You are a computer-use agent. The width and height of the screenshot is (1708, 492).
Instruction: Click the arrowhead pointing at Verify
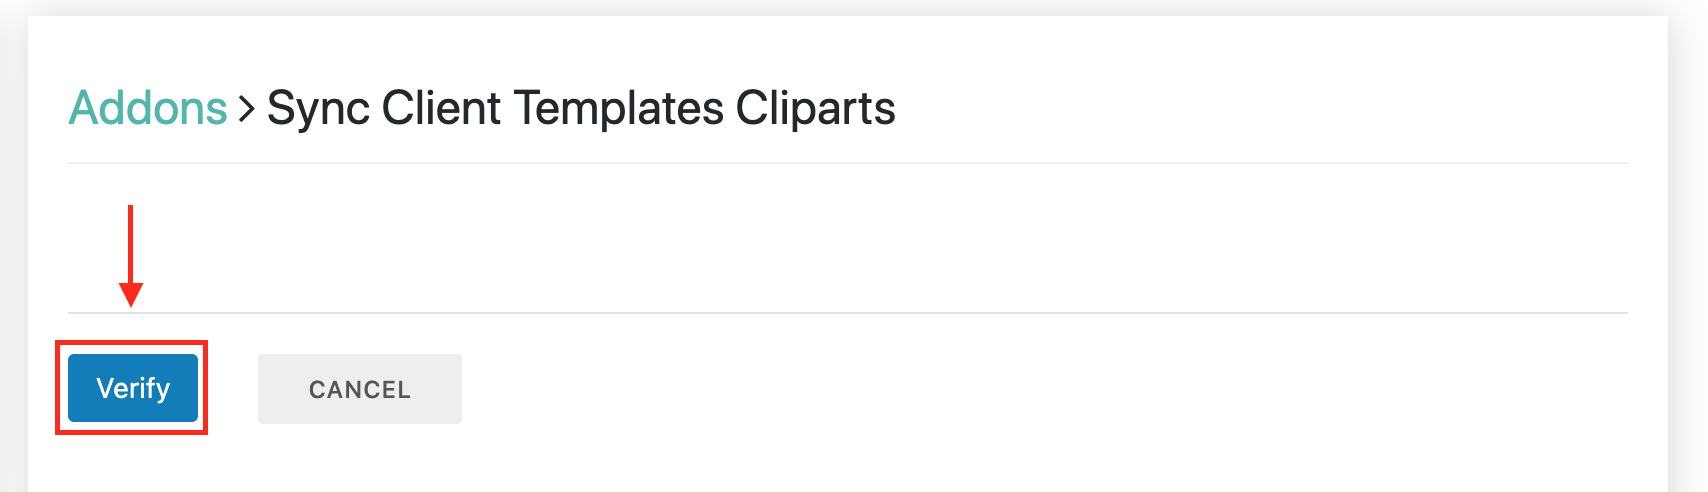131,294
